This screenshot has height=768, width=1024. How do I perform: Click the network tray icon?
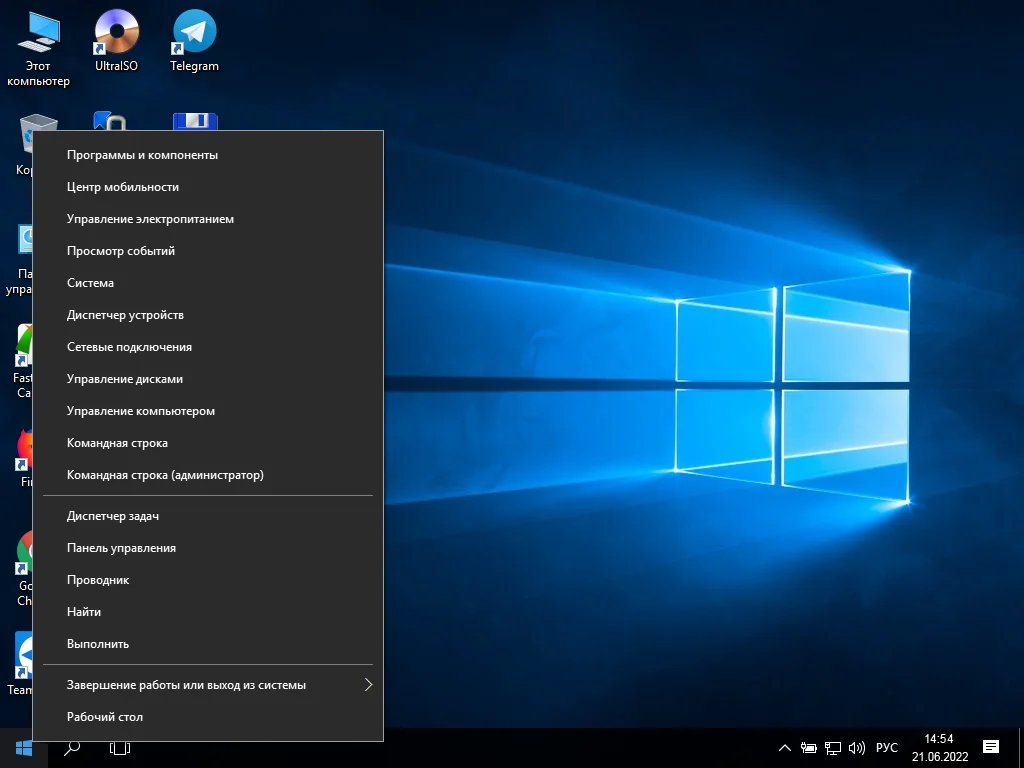(833, 748)
